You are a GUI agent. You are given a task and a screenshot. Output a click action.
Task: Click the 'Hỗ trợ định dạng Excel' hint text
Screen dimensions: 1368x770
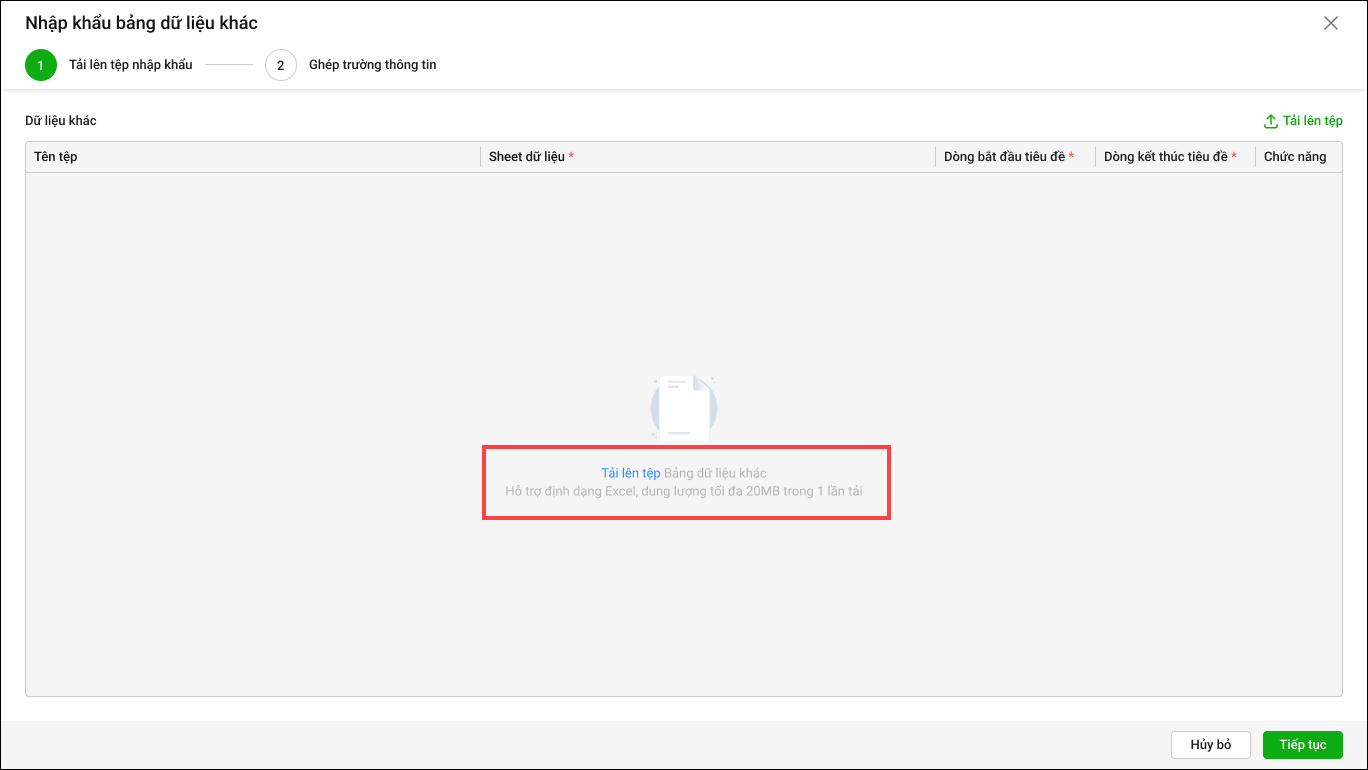click(x=683, y=491)
